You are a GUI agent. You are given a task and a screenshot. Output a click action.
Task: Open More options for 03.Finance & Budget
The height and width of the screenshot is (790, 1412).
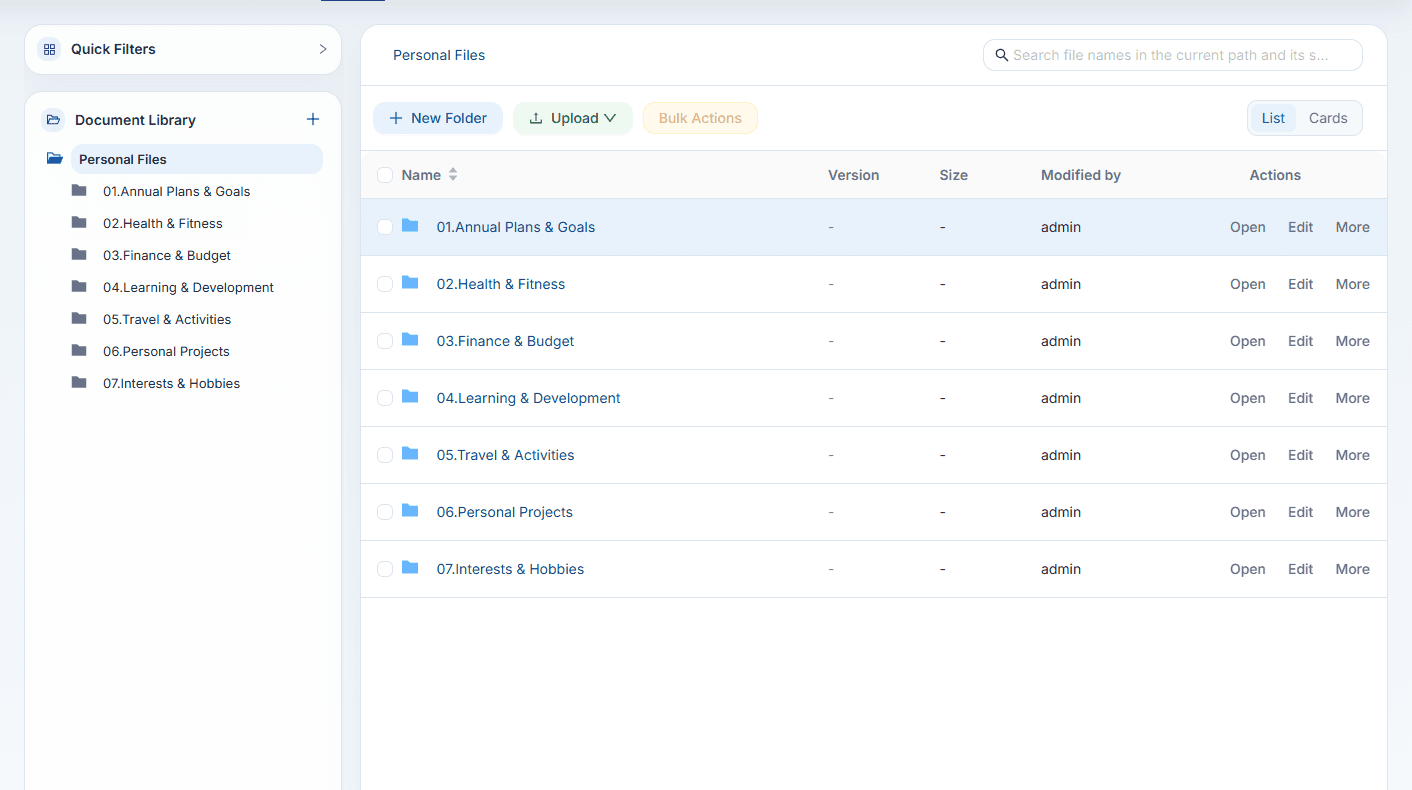click(1352, 341)
